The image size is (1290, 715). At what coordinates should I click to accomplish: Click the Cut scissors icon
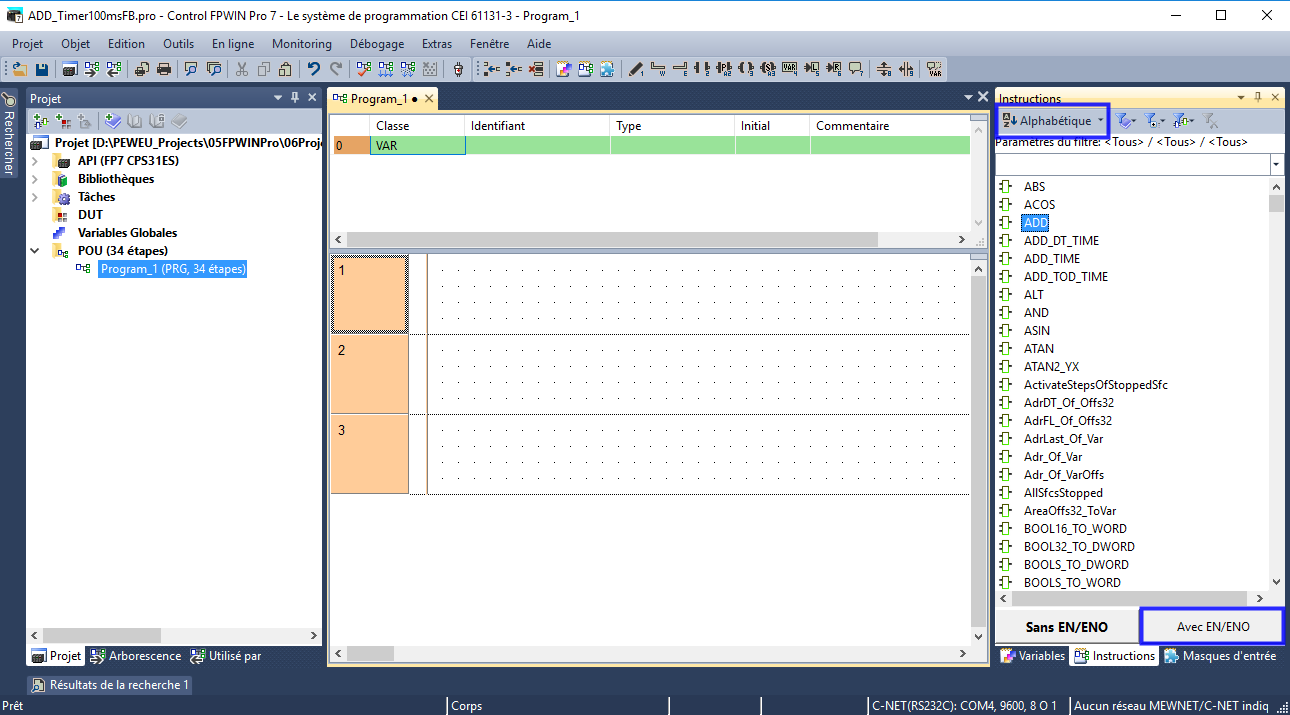pos(241,69)
